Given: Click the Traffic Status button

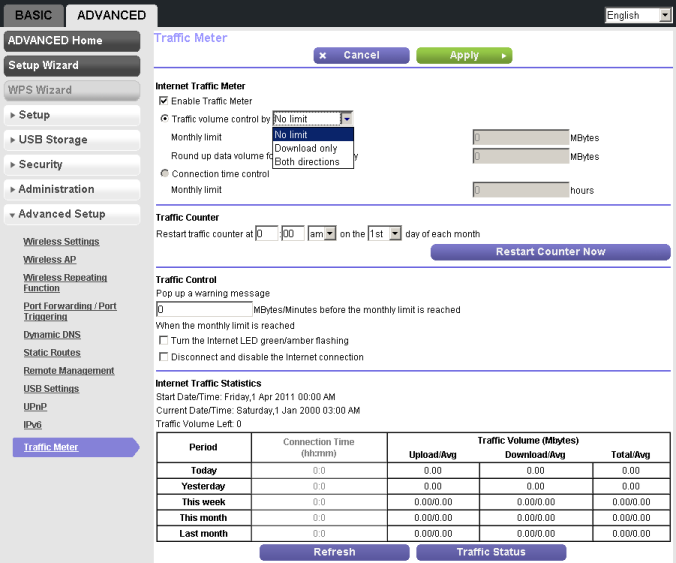Looking at the screenshot, I should click(491, 552).
